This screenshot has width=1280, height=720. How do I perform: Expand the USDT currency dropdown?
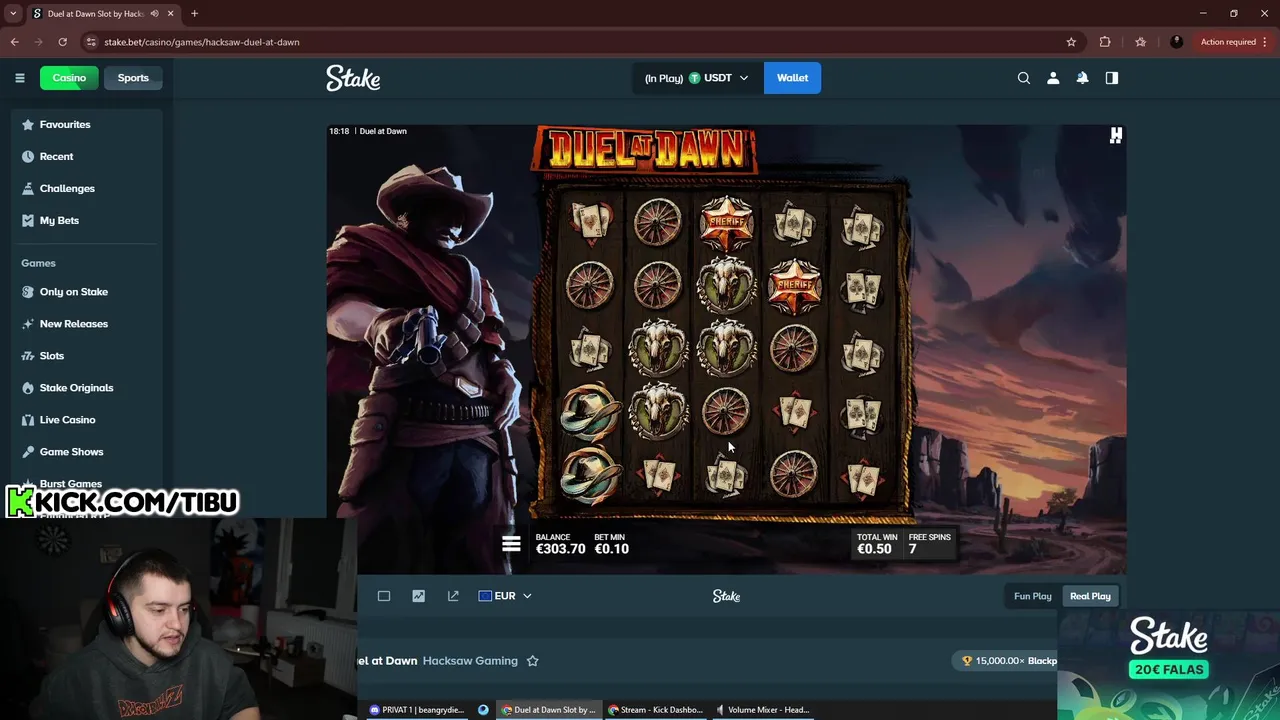(697, 78)
